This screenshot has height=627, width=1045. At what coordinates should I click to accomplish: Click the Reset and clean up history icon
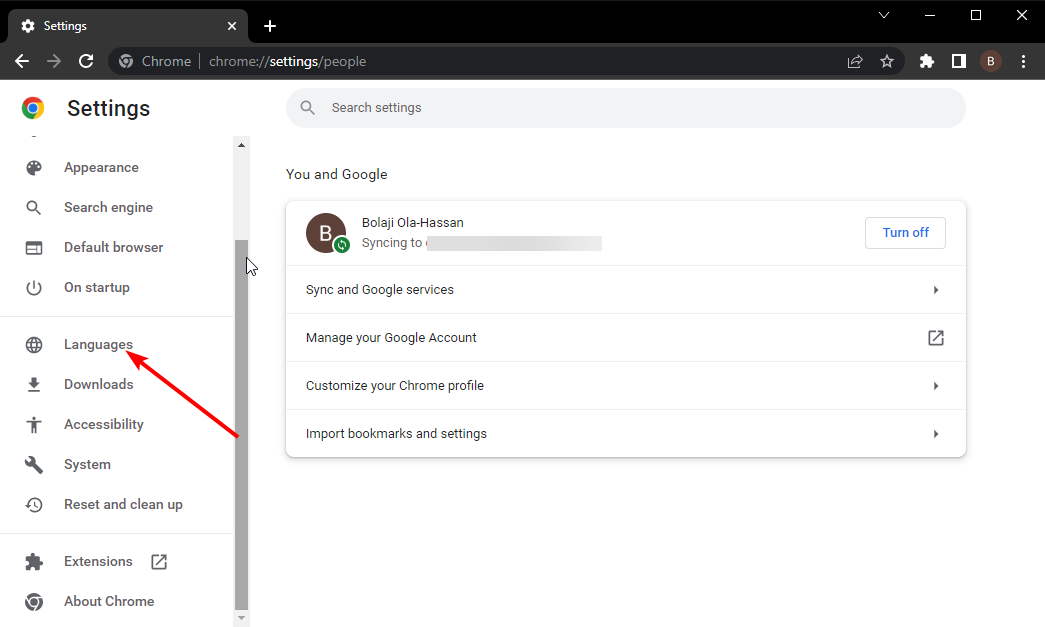point(34,505)
